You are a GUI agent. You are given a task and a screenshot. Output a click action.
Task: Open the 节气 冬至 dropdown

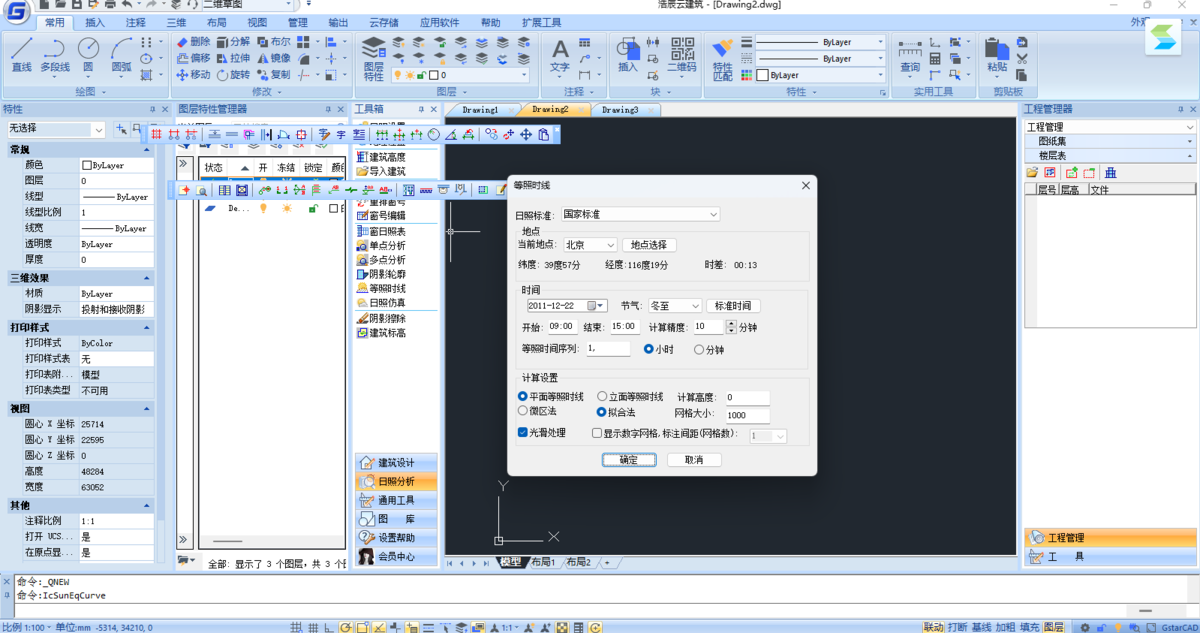pos(675,305)
